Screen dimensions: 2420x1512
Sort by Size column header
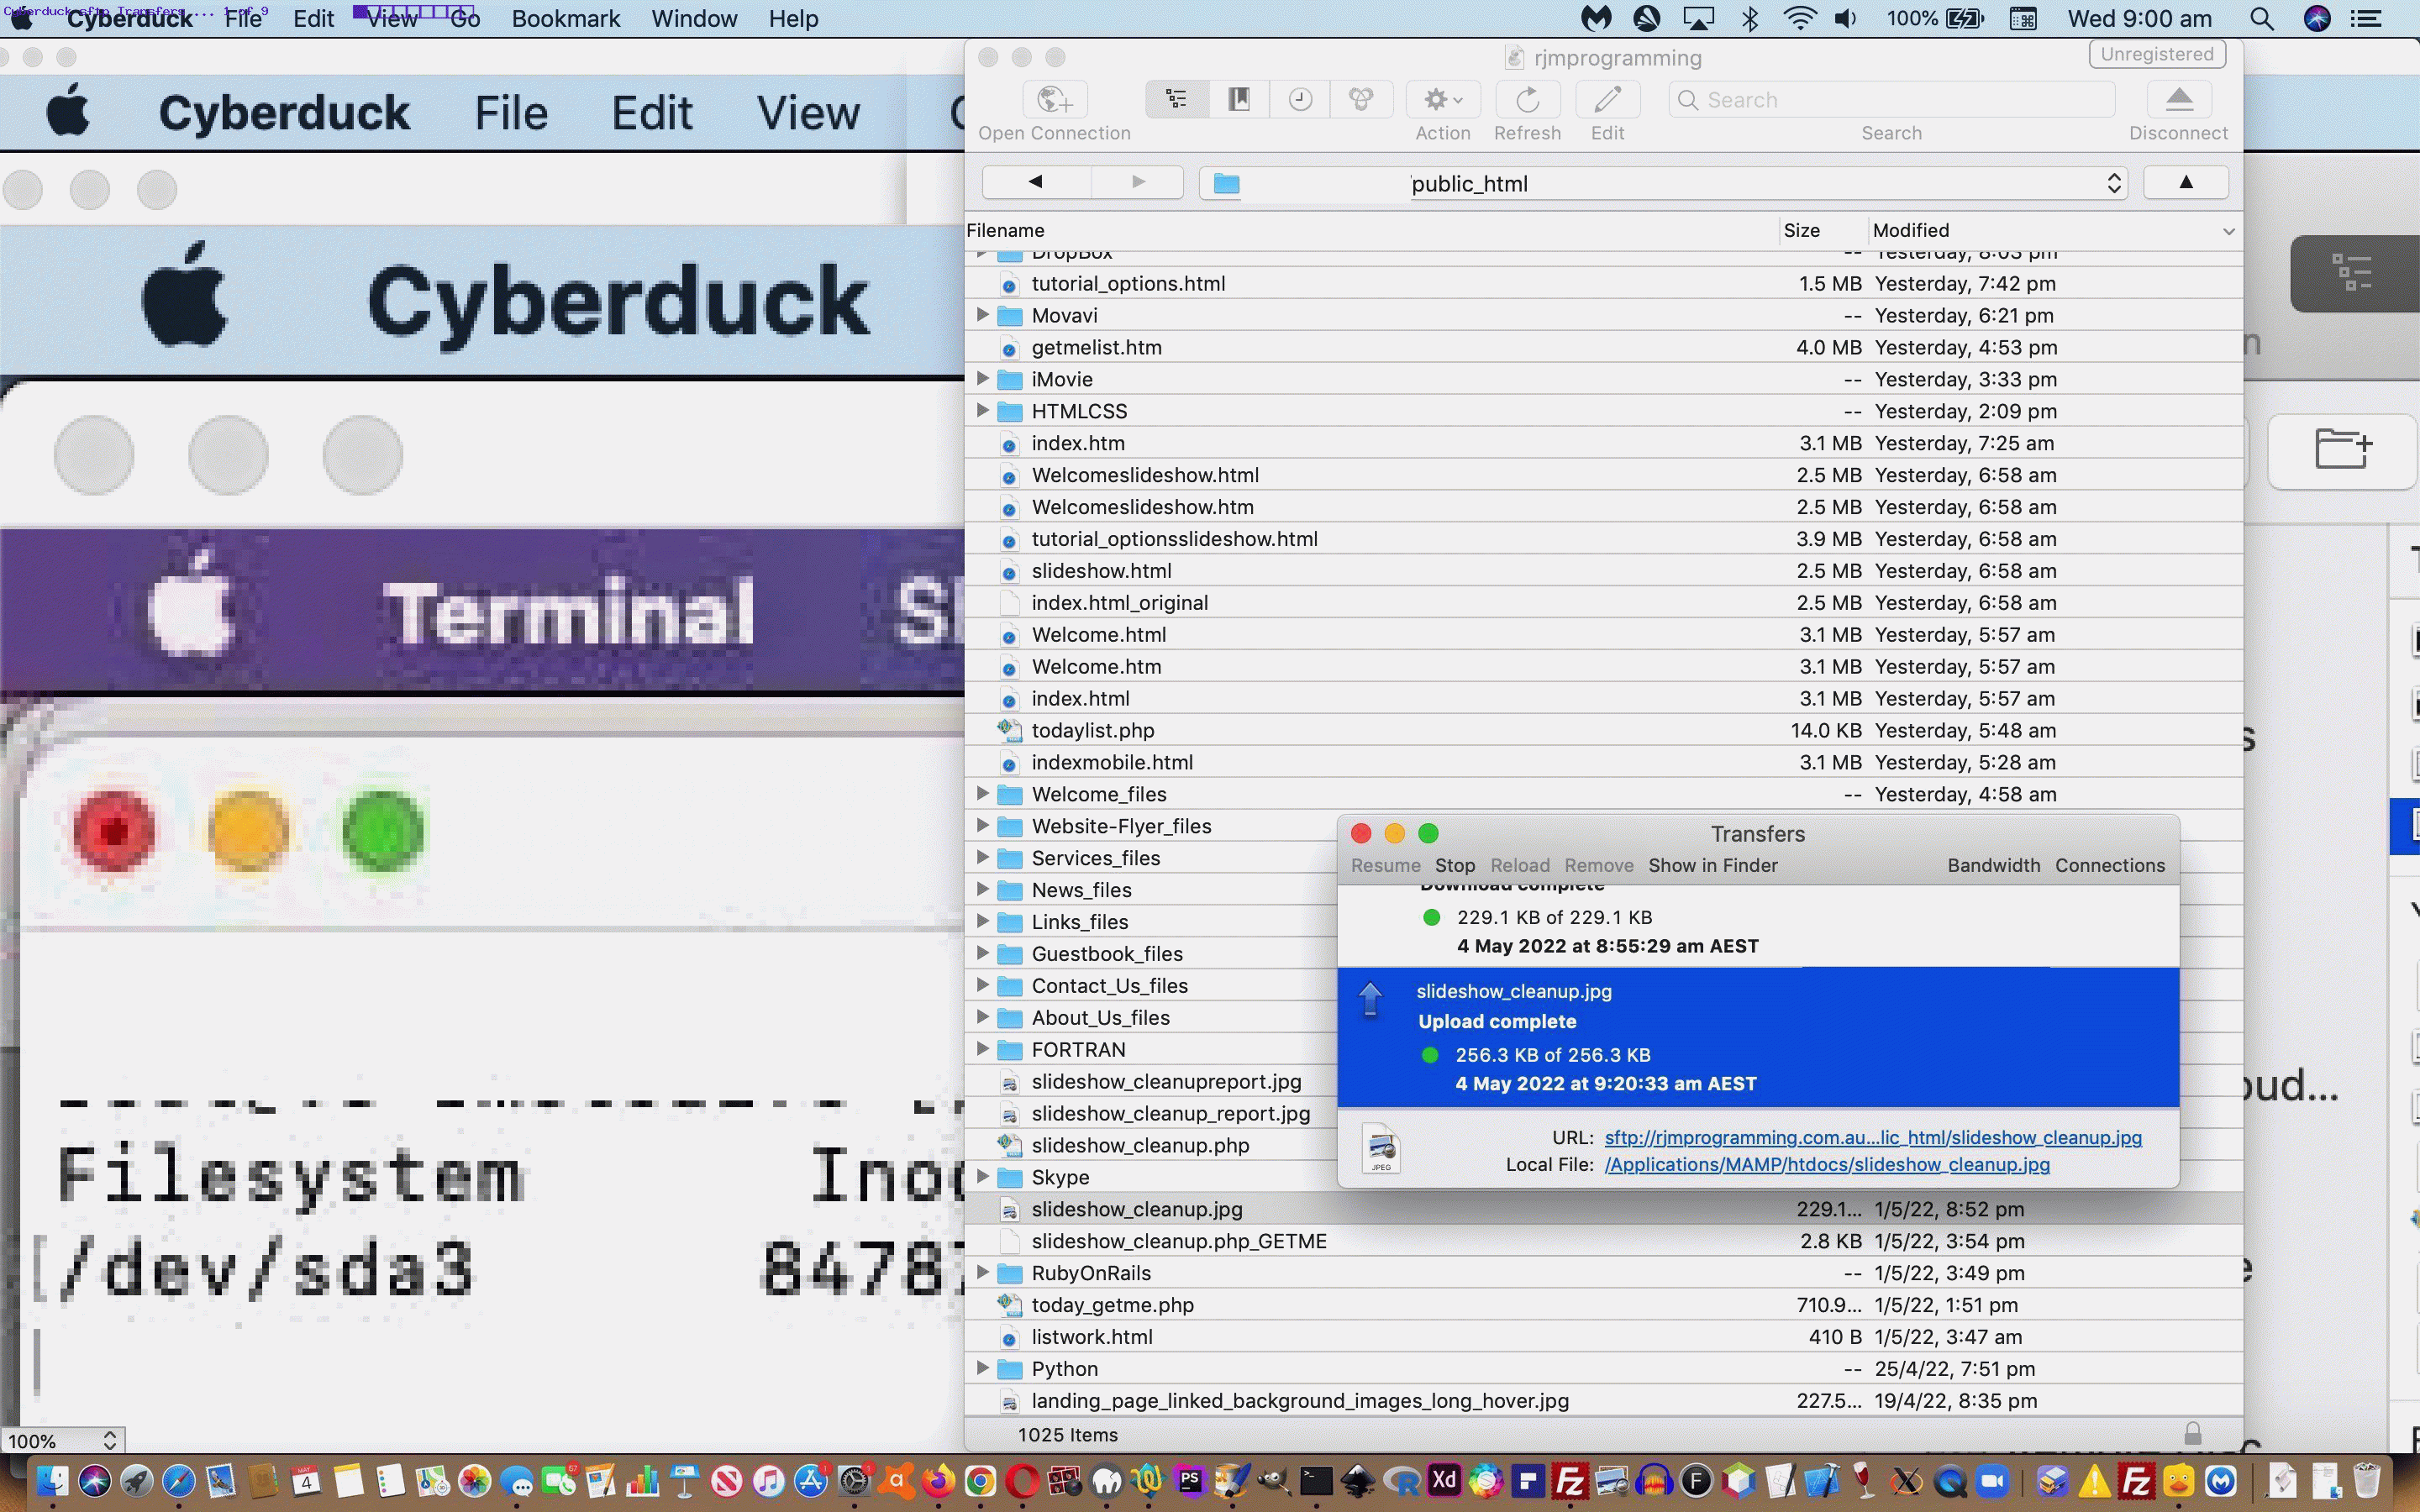pos(1823,230)
